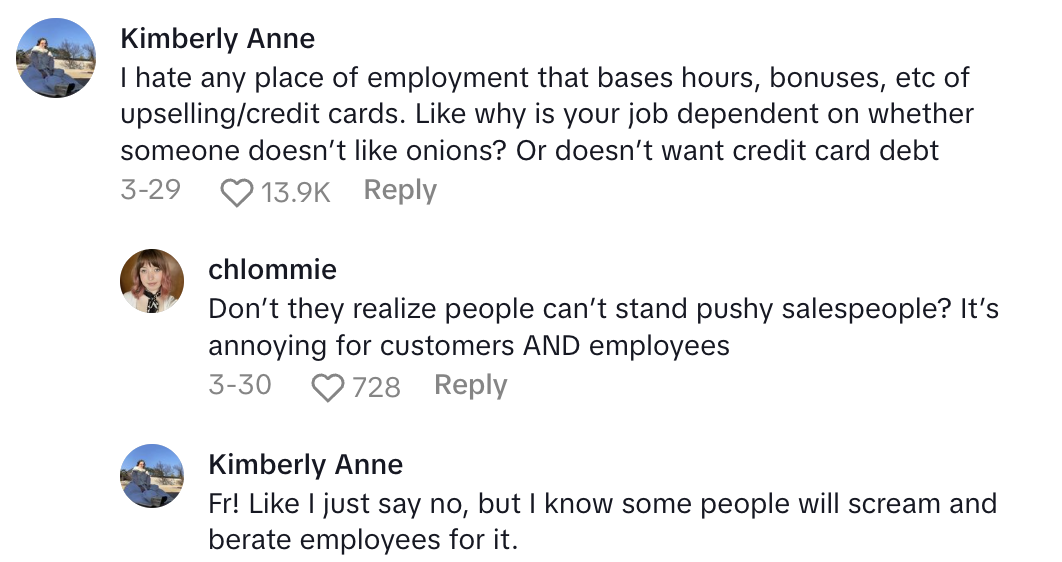Visit the chlommie username link
This screenshot has height=562, width=1062.
pos(272,269)
